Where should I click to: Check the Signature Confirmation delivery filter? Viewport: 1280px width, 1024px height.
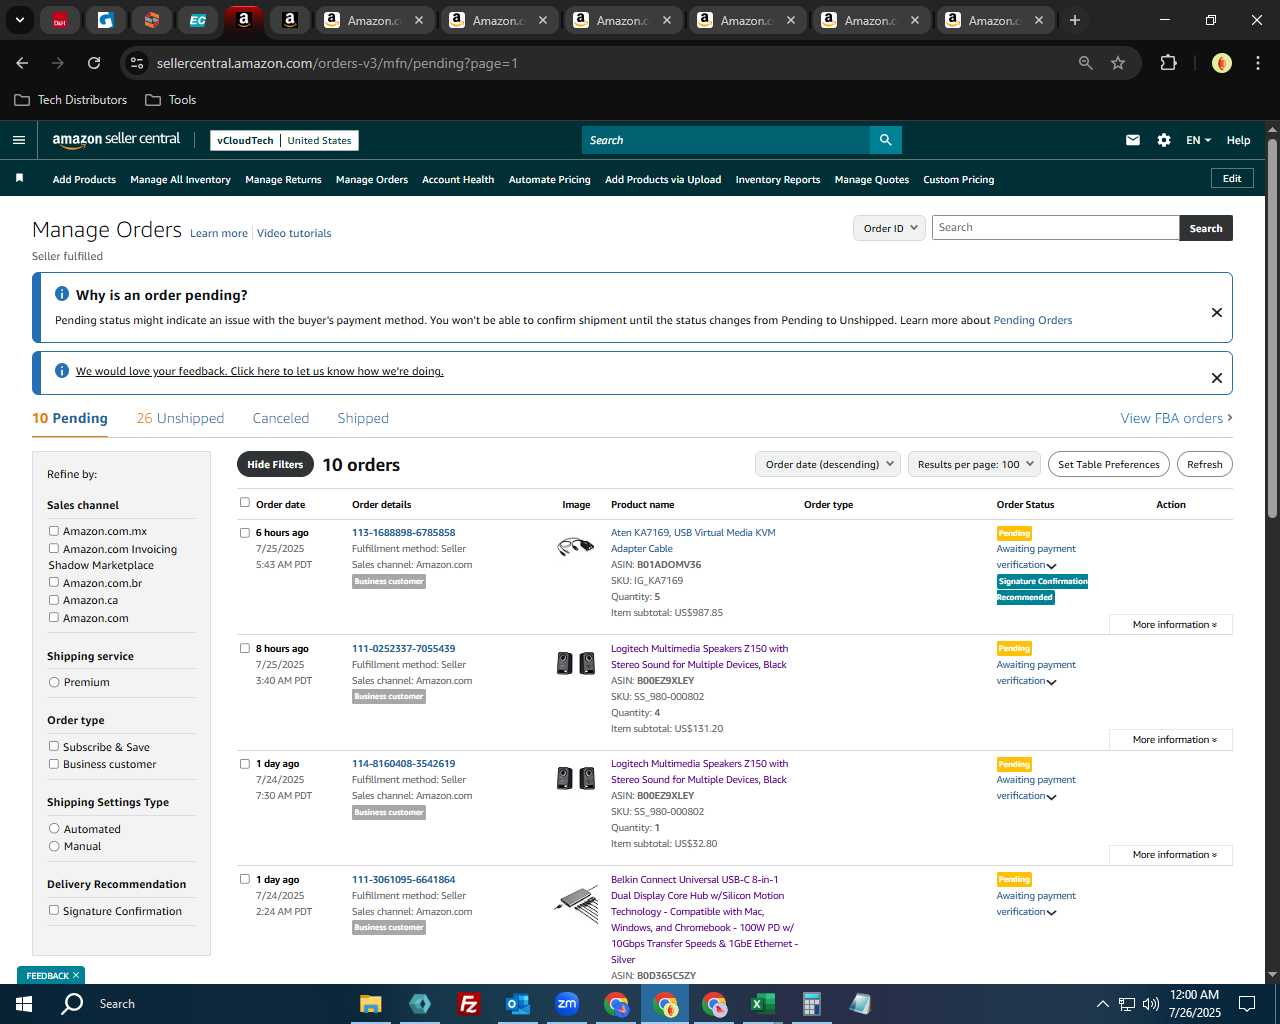(54, 910)
